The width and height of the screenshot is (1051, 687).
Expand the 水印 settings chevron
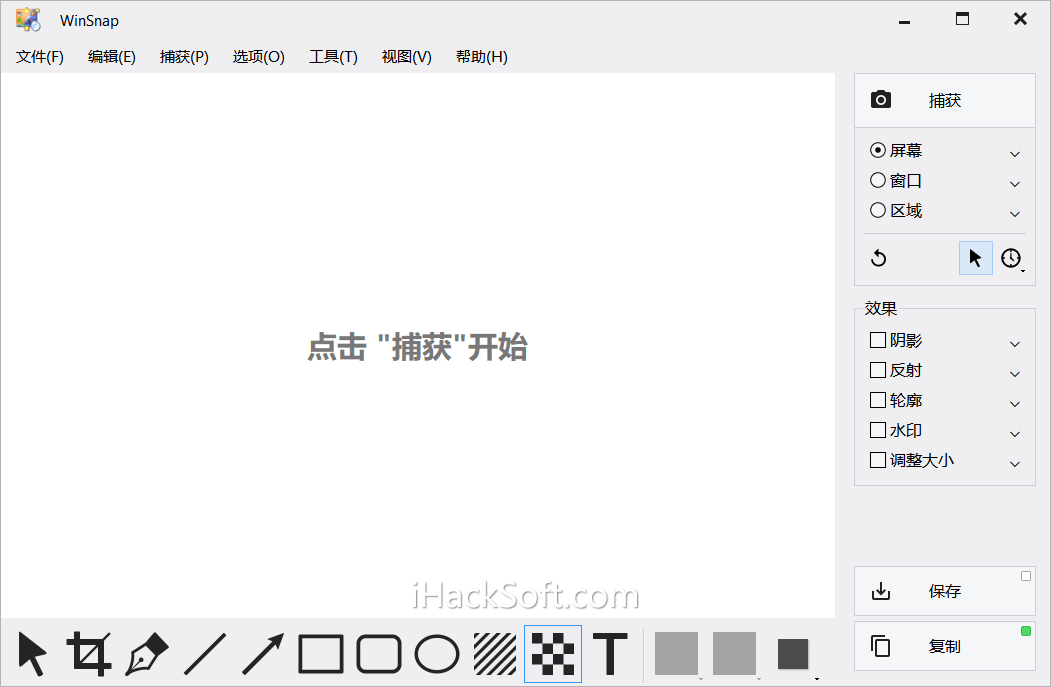tap(1015, 434)
